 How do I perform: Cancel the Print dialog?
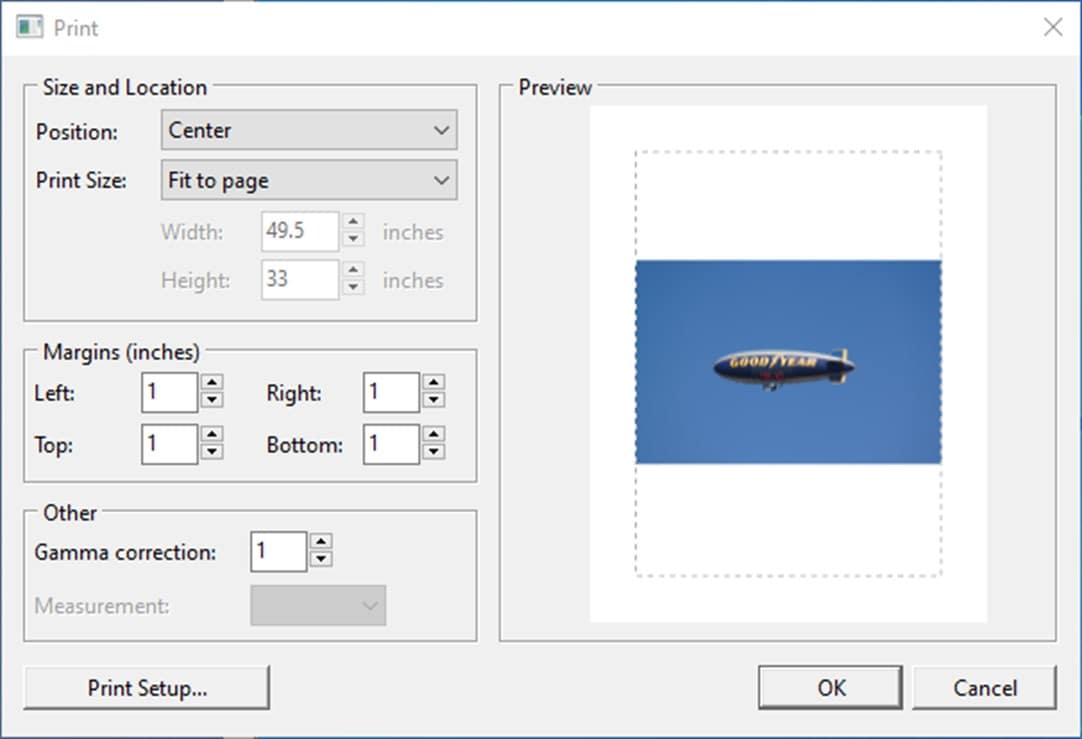point(985,687)
